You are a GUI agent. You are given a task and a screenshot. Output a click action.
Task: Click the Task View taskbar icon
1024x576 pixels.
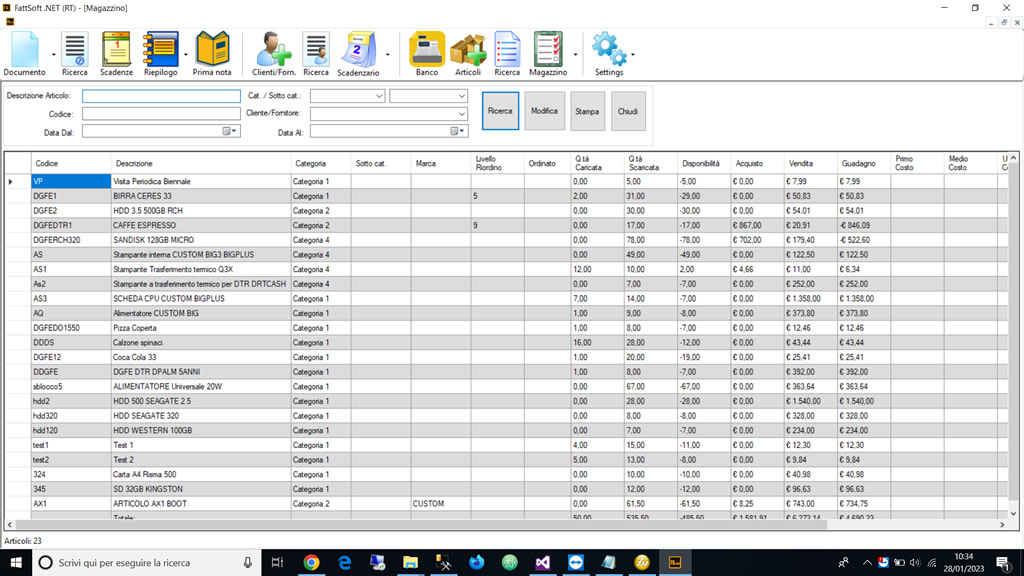coord(278,562)
